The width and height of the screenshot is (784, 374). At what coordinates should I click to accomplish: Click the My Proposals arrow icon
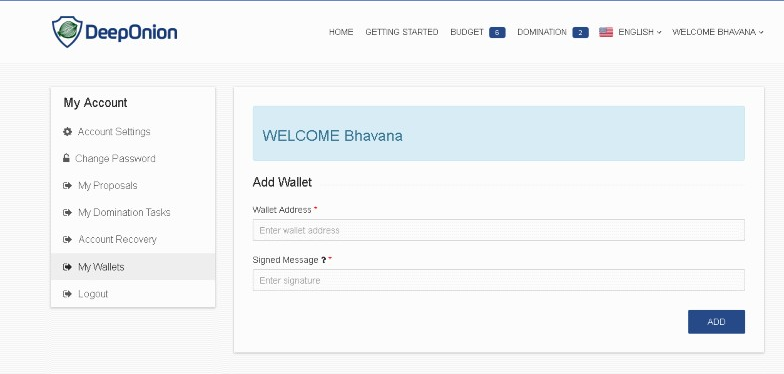[68, 186]
